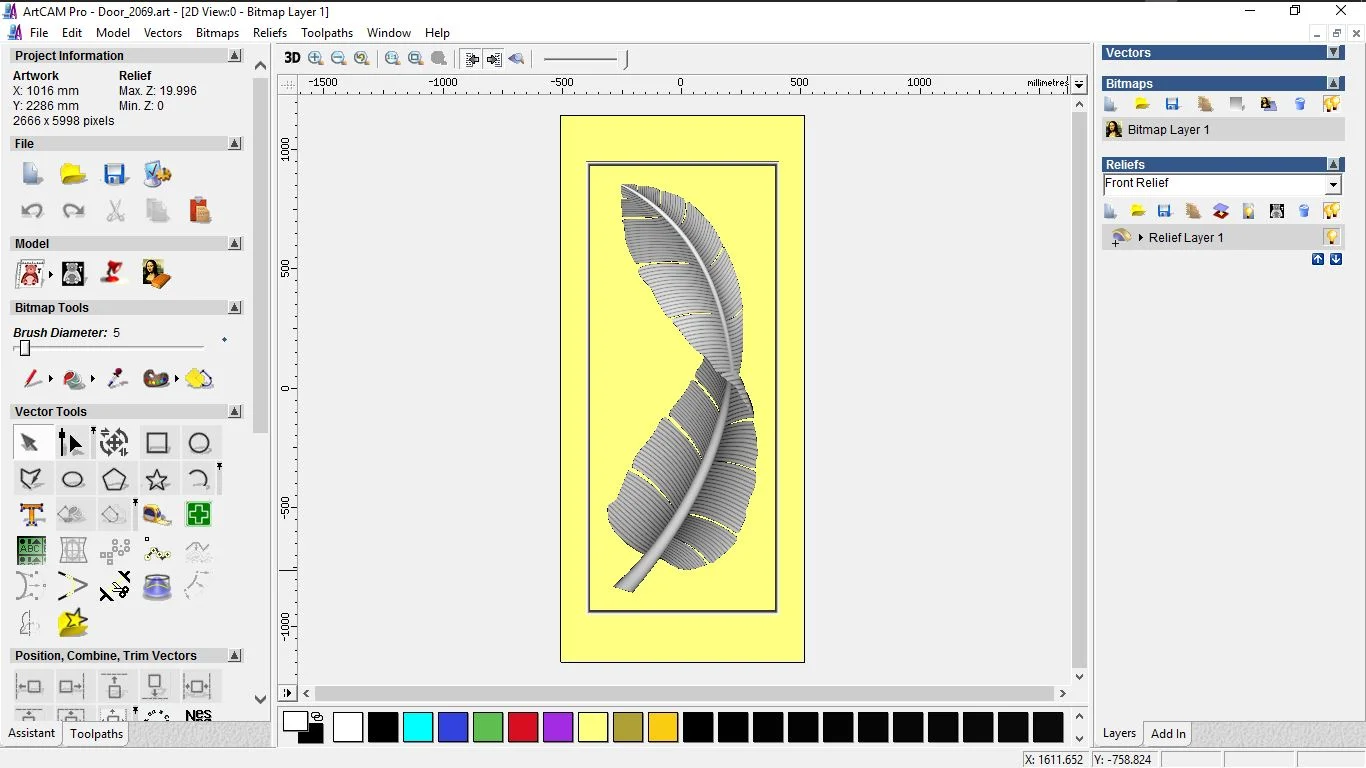Viewport: 1366px width, 768px height.
Task: Select the Create Rectangle vector tool
Action: click(x=157, y=443)
